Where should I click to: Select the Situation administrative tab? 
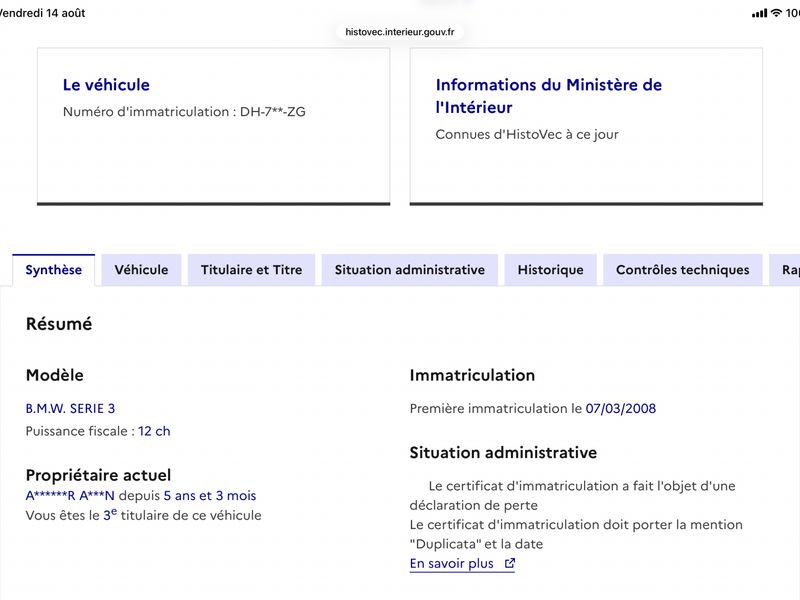[x=410, y=270]
